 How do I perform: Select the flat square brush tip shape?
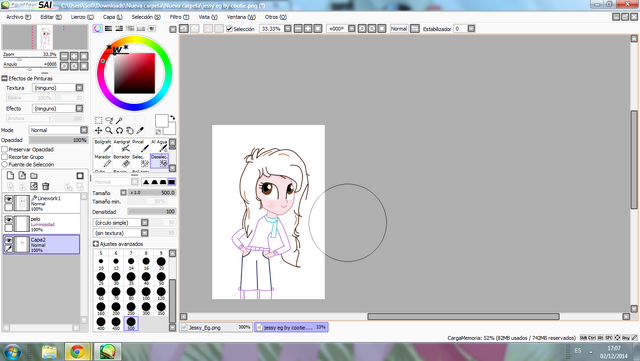tap(171, 182)
